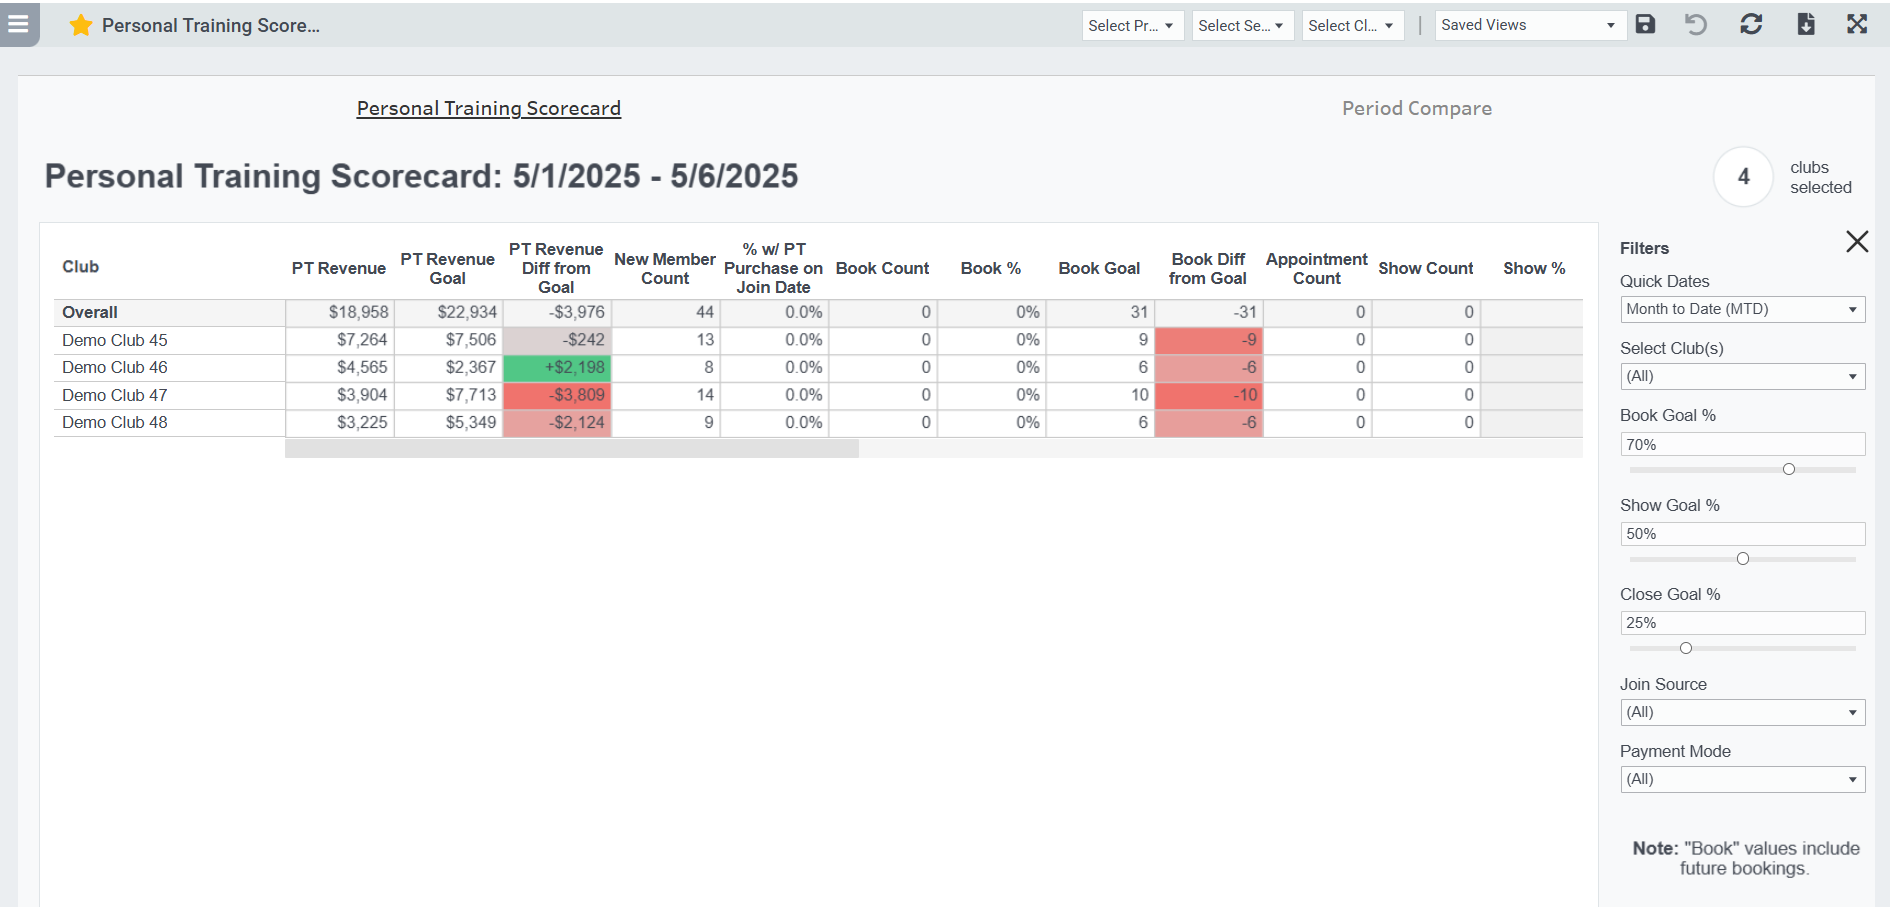Click the Book Goal % input showing 70%
1890x907 pixels.
coord(1742,444)
